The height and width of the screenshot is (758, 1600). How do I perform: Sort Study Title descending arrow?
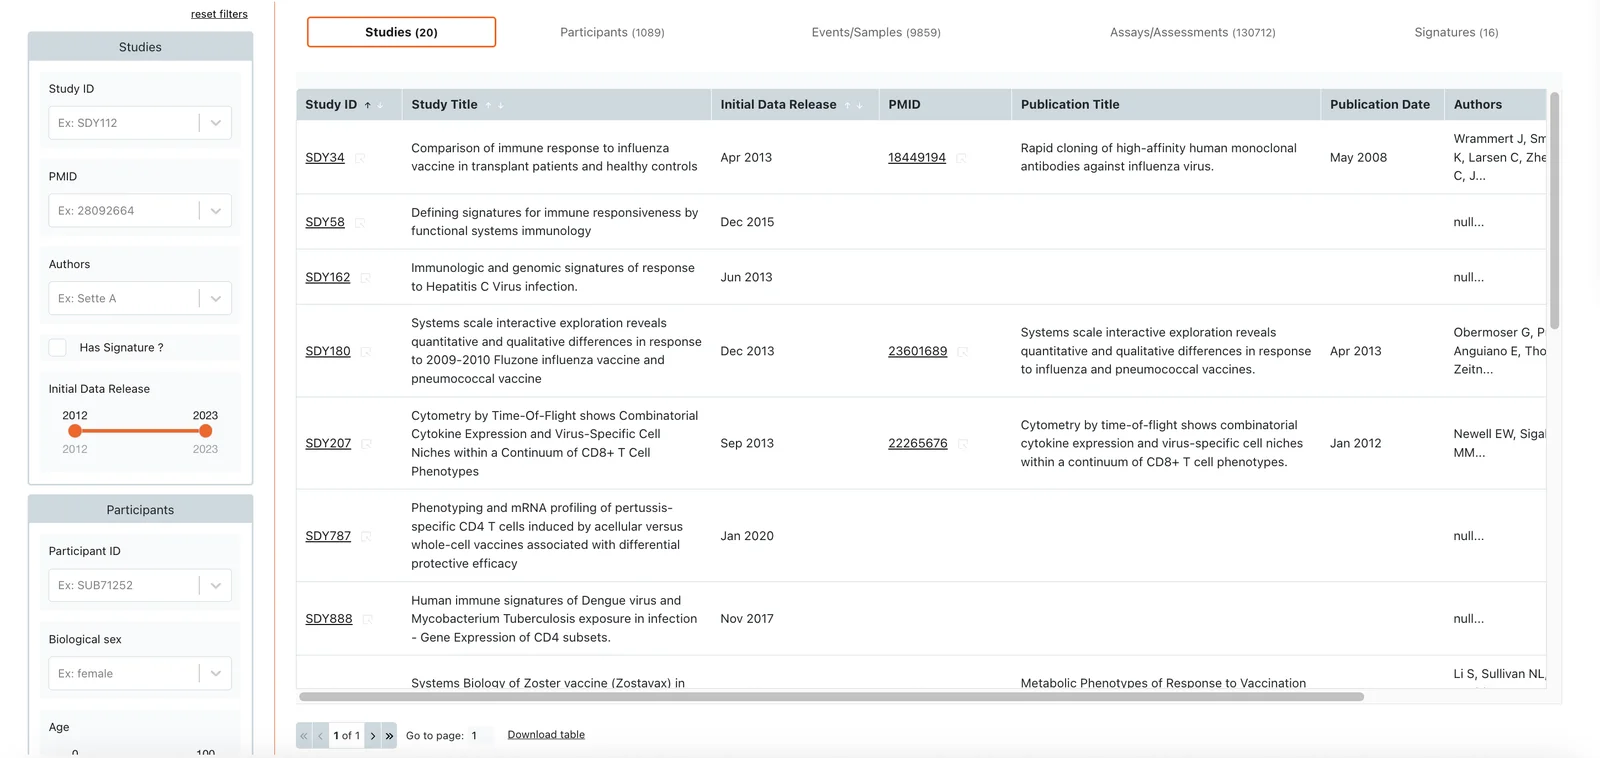tap(500, 105)
